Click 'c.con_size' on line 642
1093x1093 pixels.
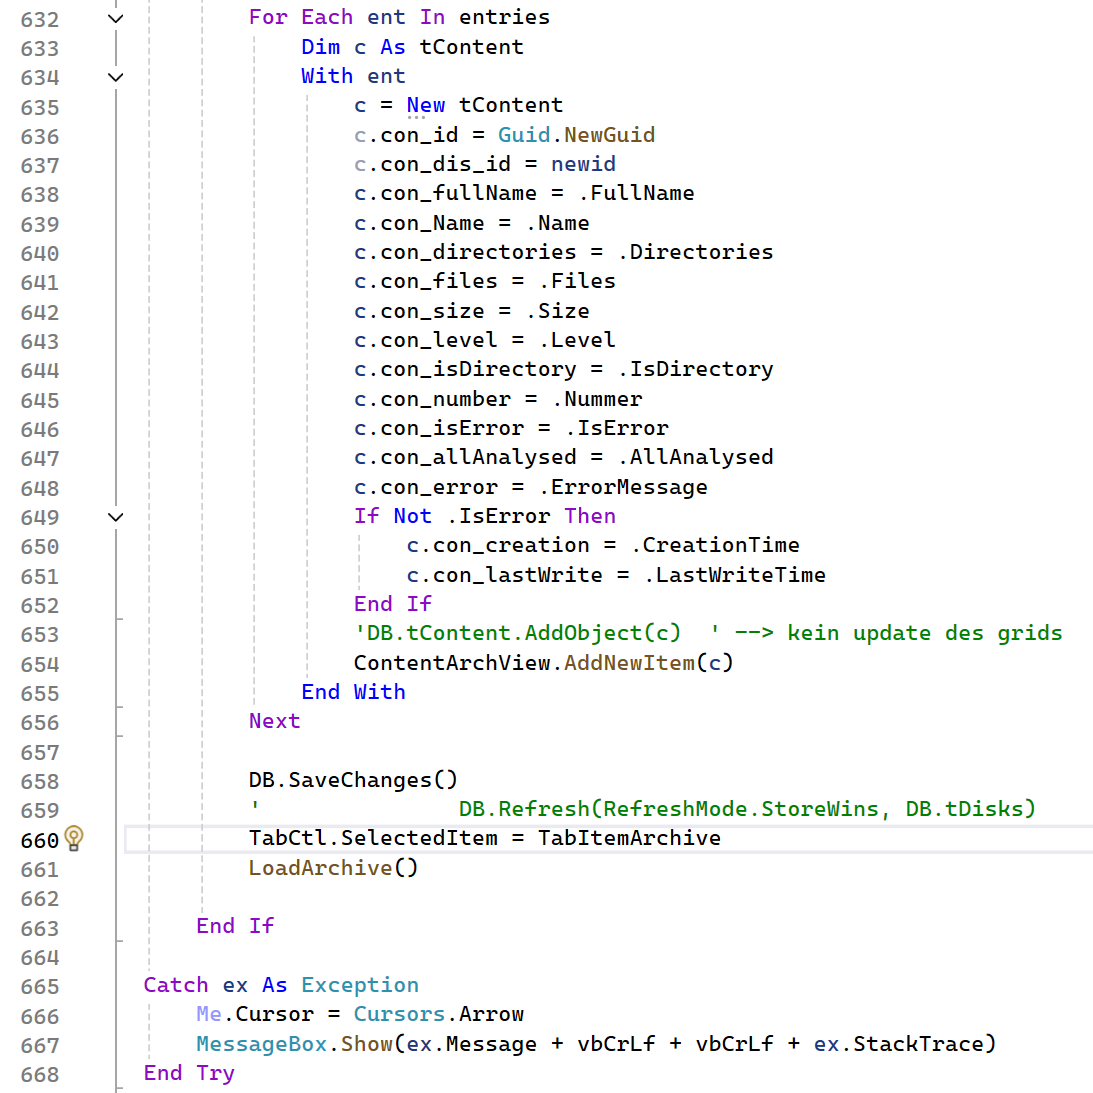point(419,311)
